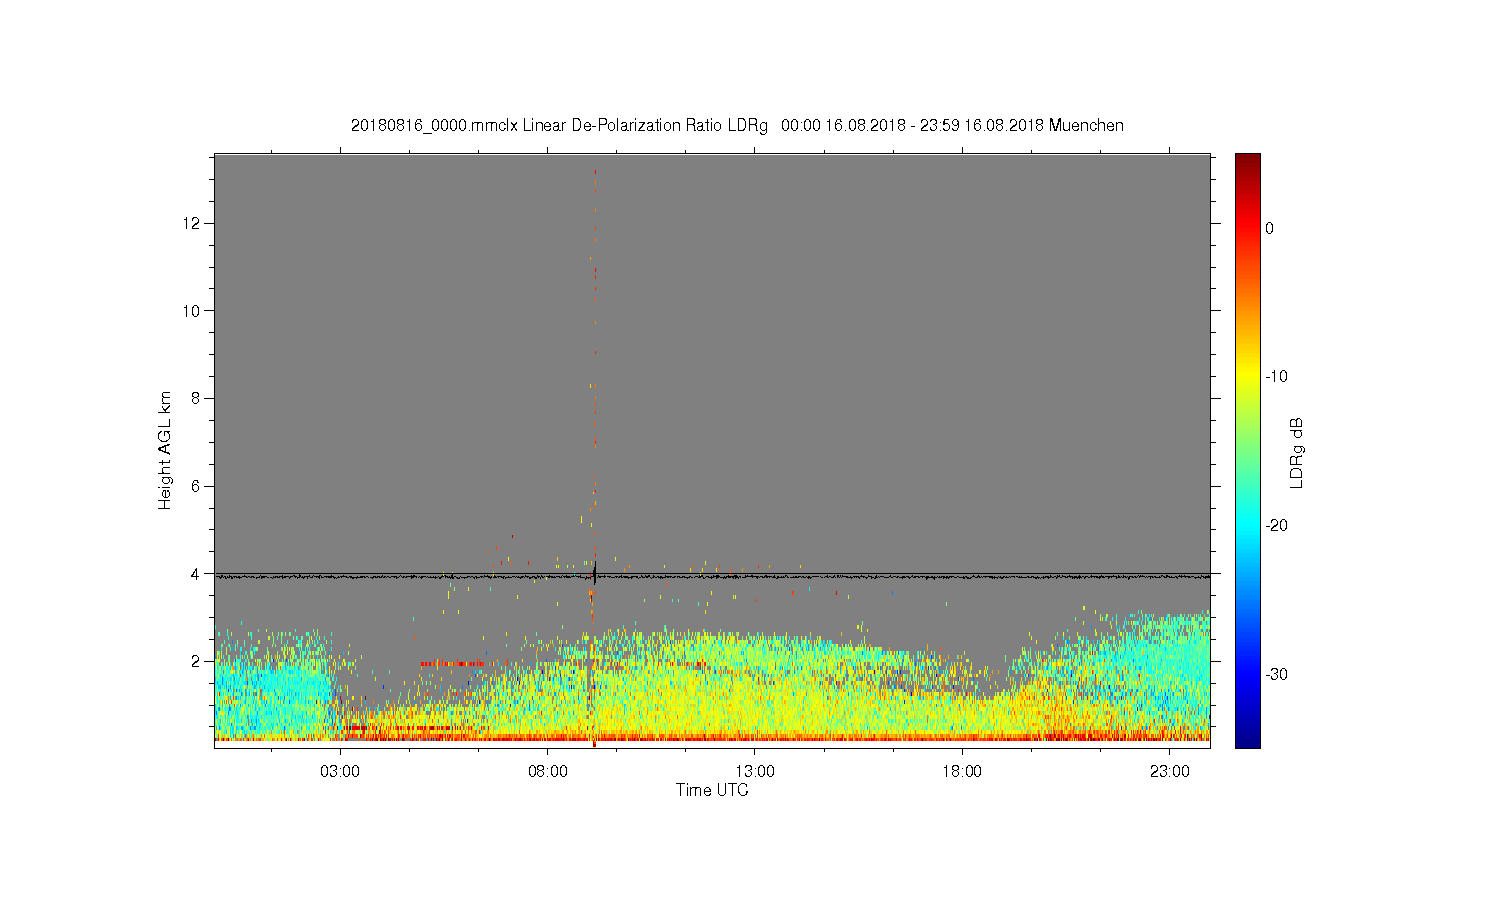Click the 13:00 time tick label
Viewport: 1500px width, 900px height.
(755, 772)
